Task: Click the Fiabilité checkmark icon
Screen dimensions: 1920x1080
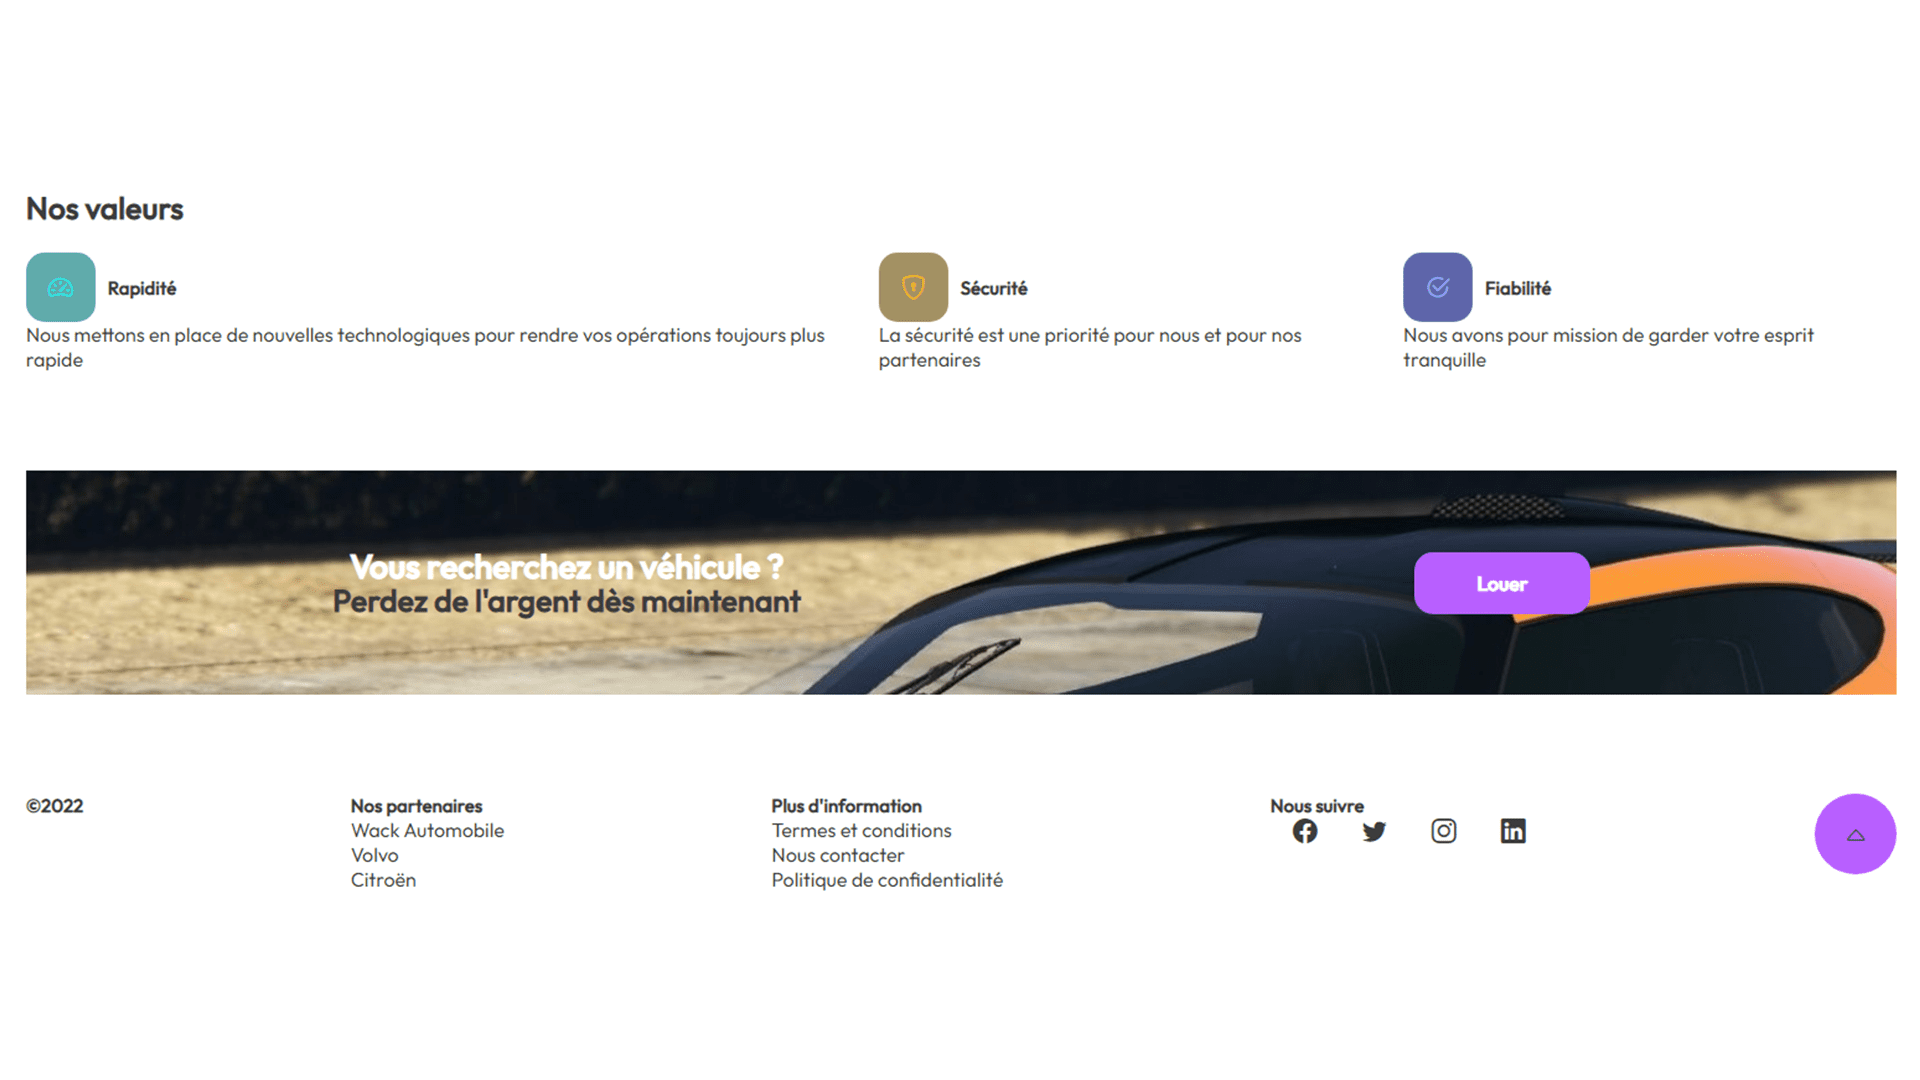Action: [1437, 287]
